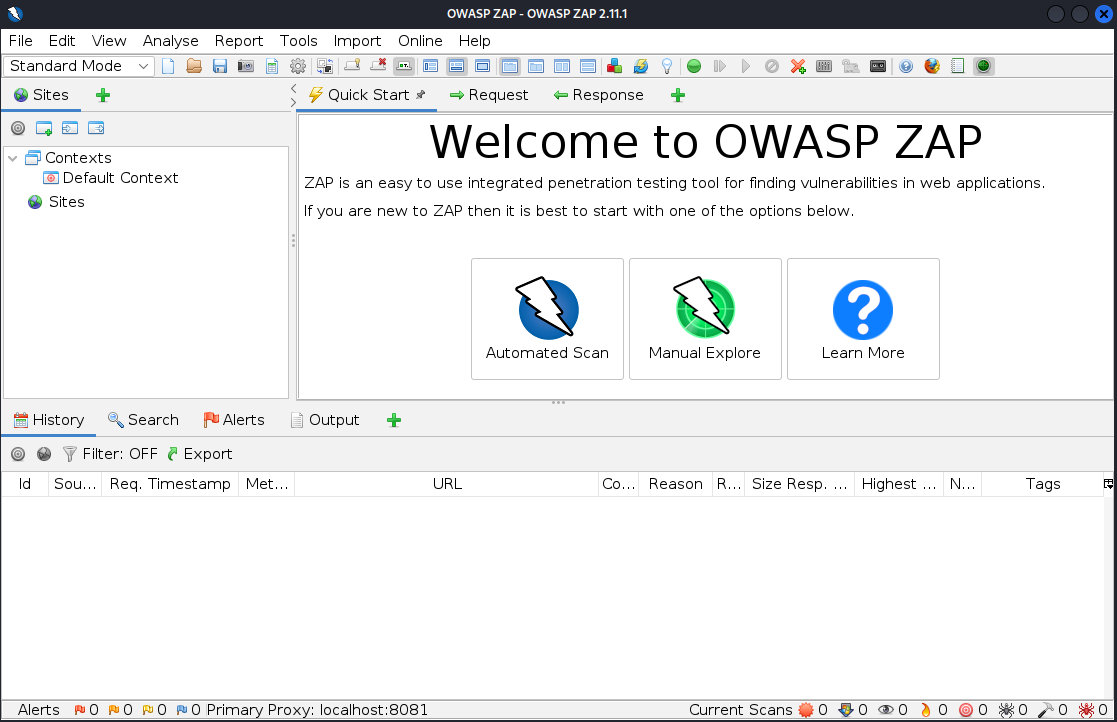Toggle the green radar HUD button
This screenshot has height=722, width=1117.
[984, 66]
